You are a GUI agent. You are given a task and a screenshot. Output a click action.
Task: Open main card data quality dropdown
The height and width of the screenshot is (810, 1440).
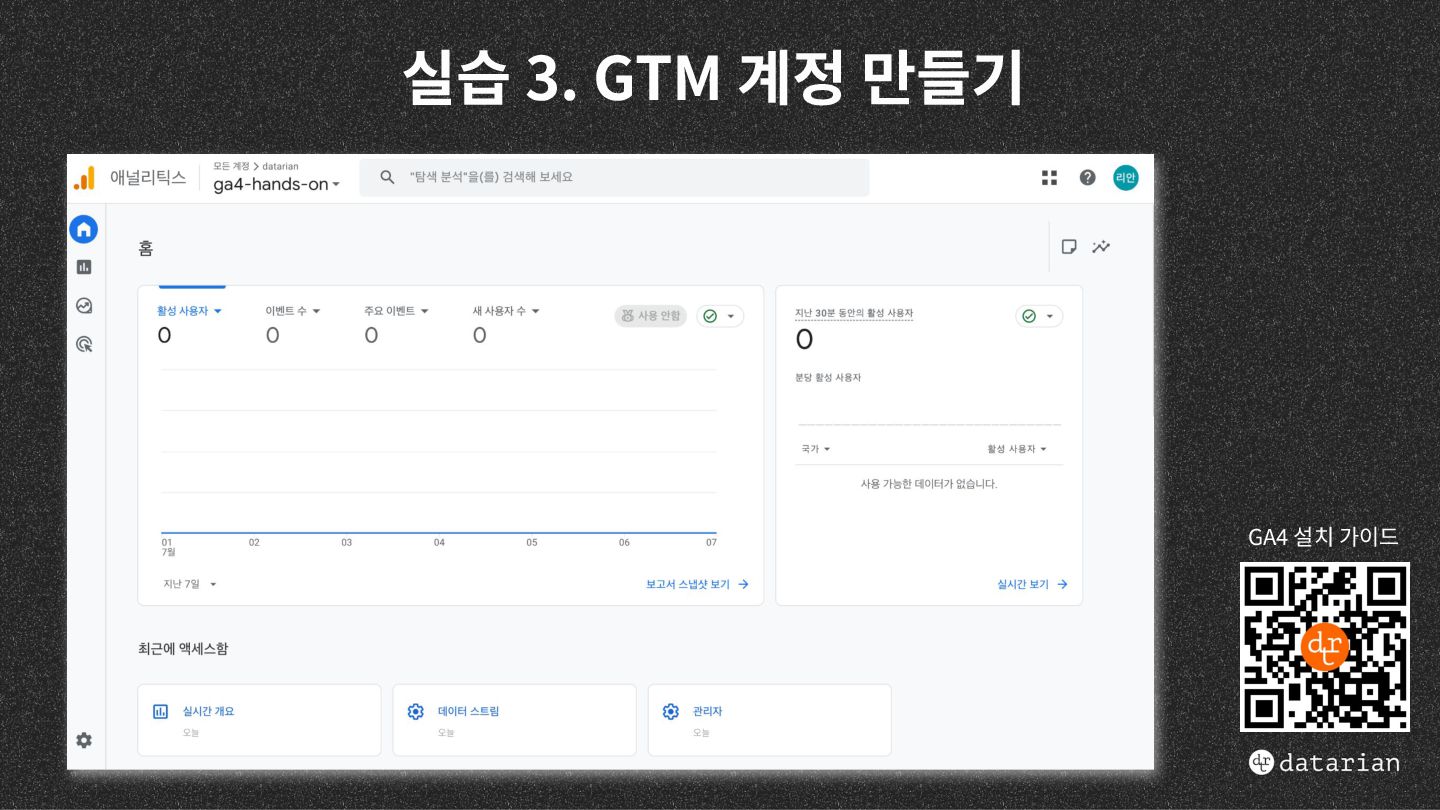click(720, 316)
